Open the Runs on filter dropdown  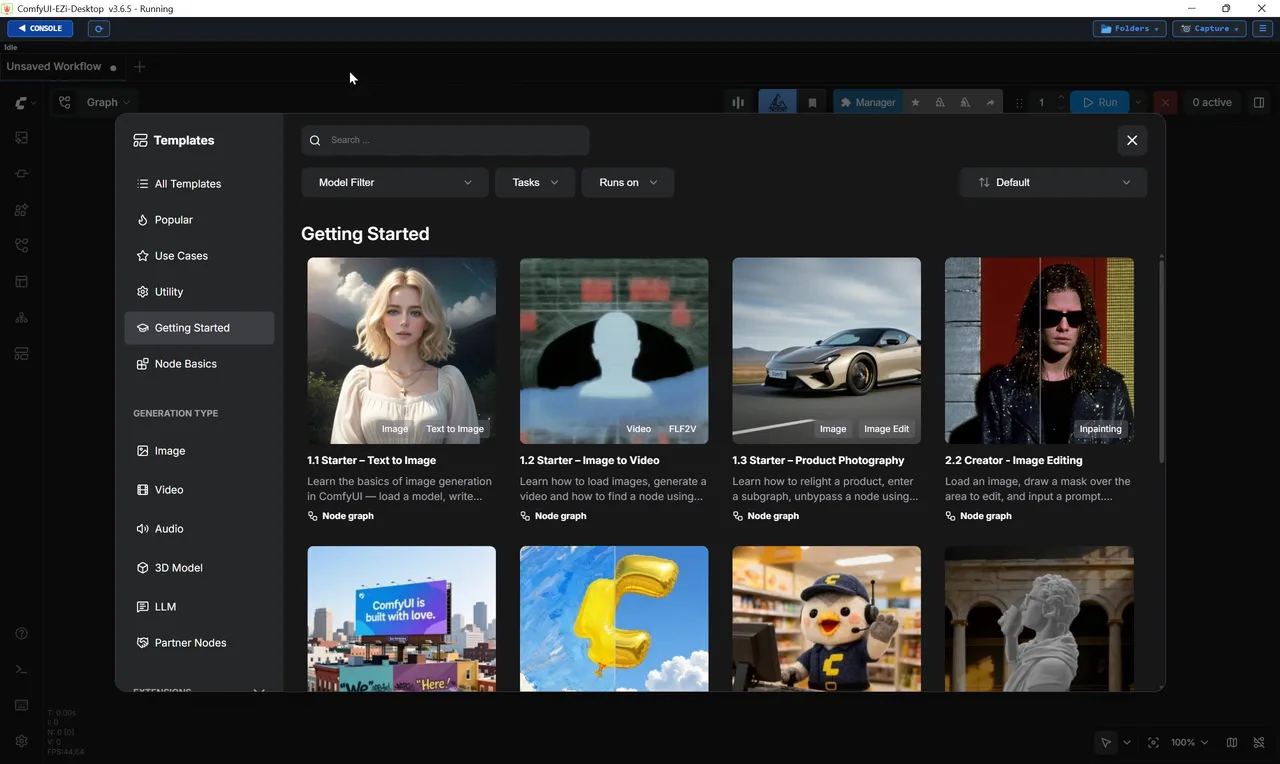[628, 182]
